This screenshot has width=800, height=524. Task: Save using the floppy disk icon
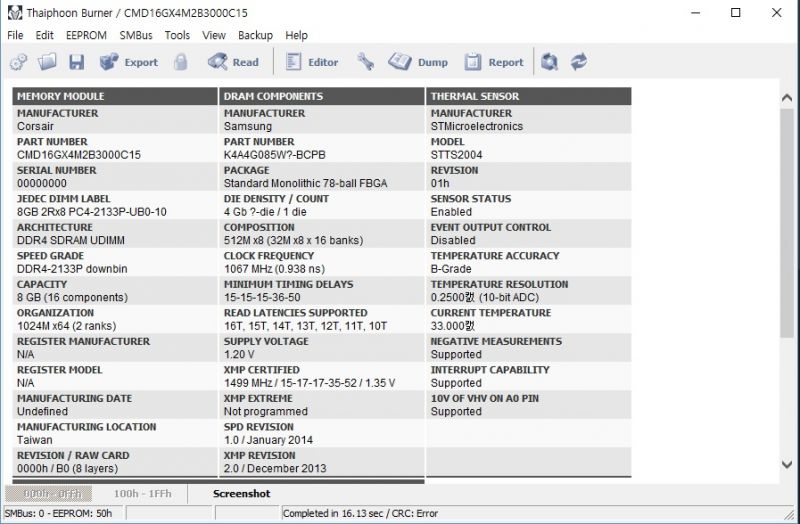[x=77, y=62]
